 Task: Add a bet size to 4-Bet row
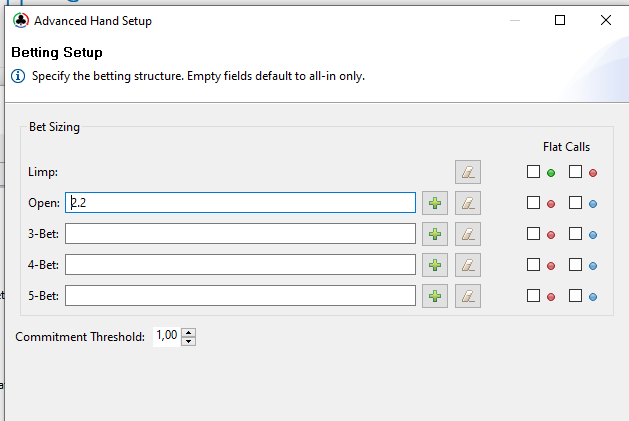click(x=435, y=265)
